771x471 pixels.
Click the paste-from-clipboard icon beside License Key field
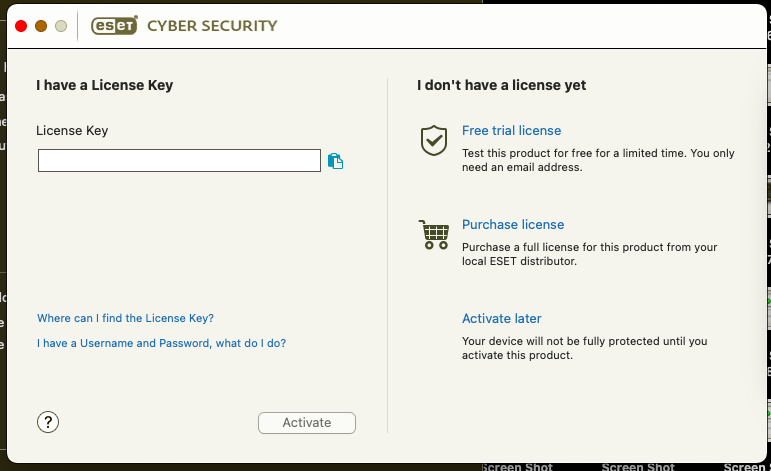pyautogui.click(x=335, y=161)
